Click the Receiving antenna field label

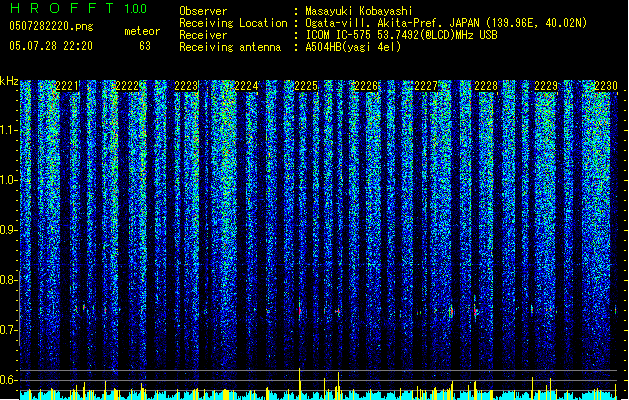tap(230, 47)
